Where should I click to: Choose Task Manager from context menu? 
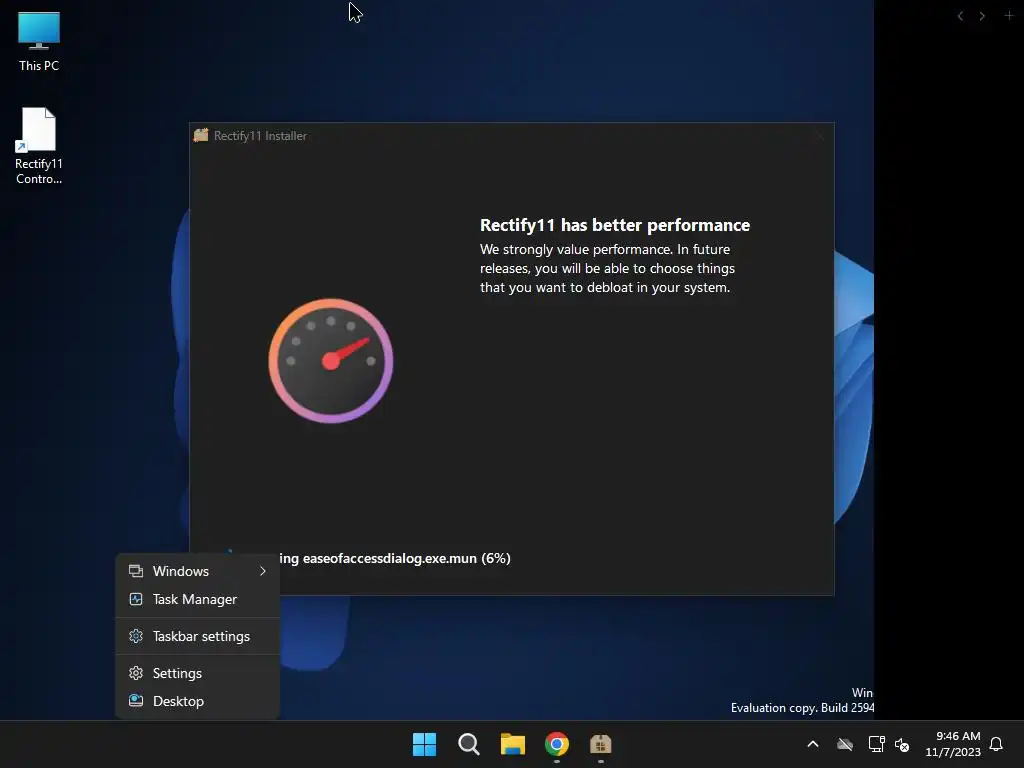point(198,600)
